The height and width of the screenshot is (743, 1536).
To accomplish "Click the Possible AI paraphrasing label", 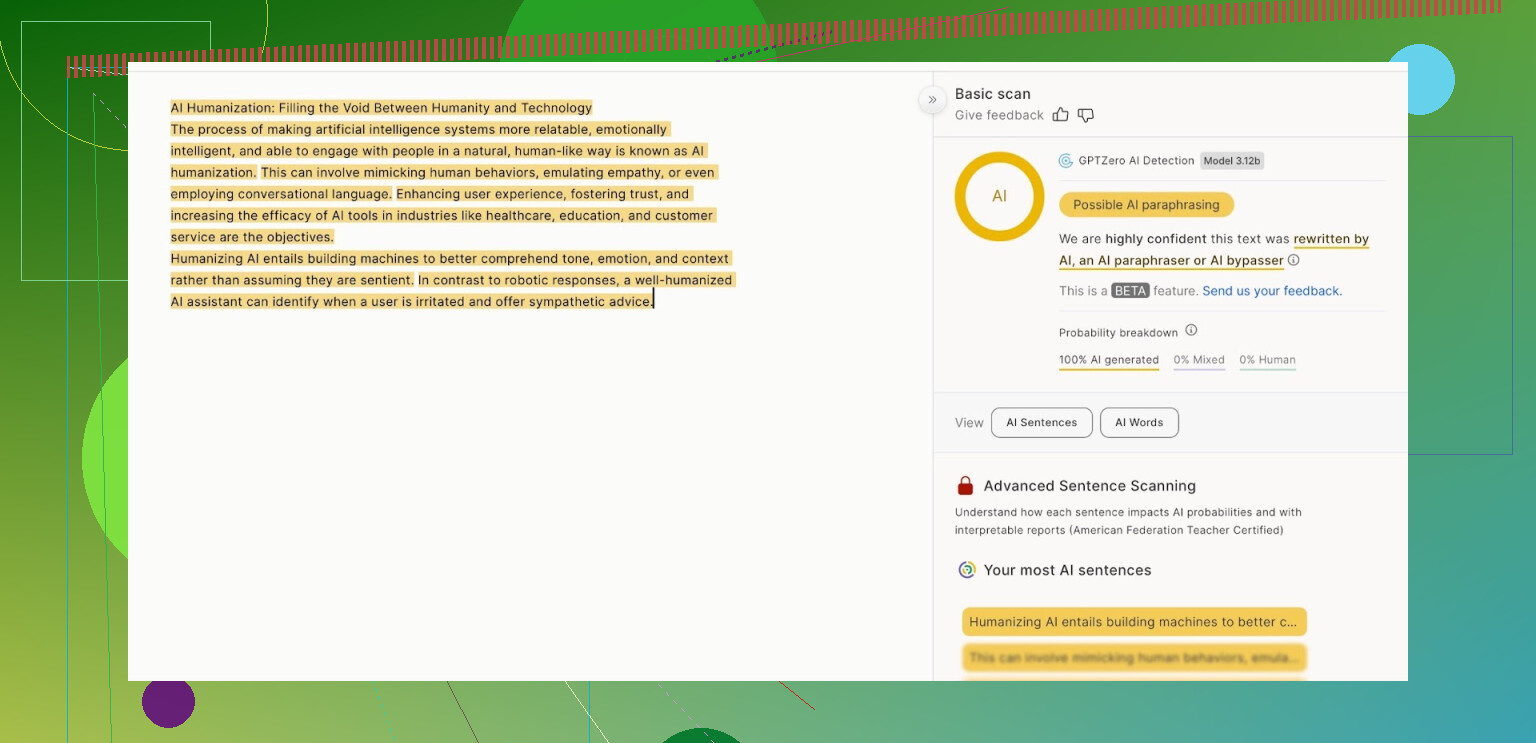I will click(x=1146, y=205).
